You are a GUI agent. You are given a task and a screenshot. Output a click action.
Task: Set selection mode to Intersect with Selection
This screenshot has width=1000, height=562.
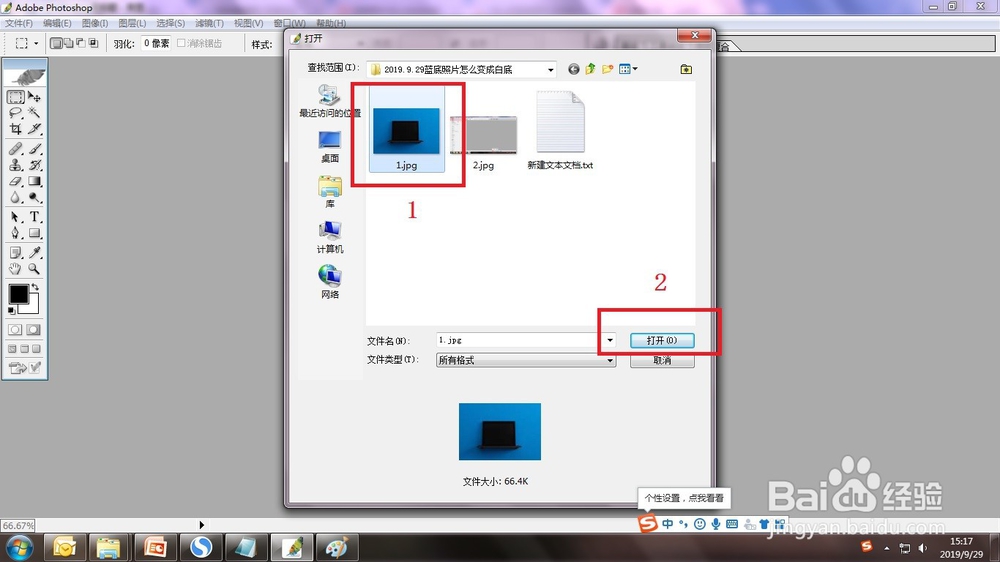click(x=93, y=43)
